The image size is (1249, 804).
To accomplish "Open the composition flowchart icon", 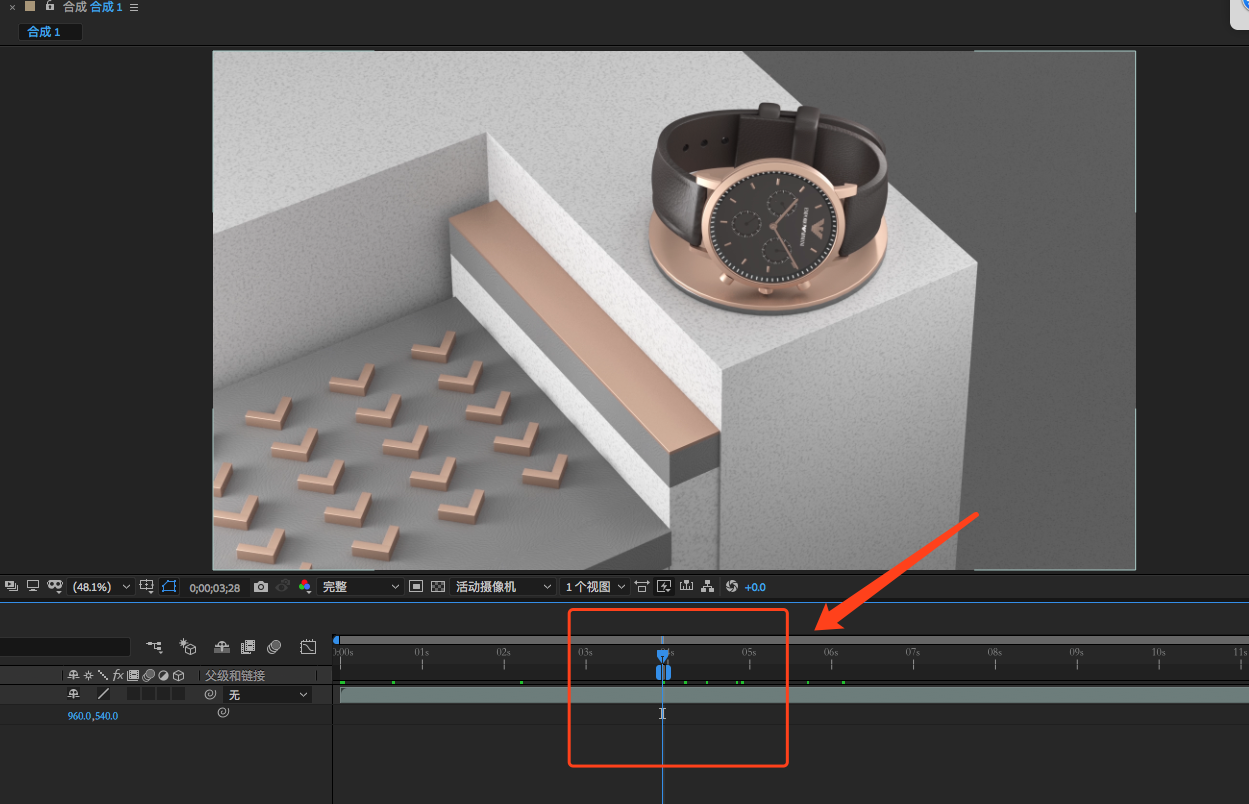I will tap(708, 587).
